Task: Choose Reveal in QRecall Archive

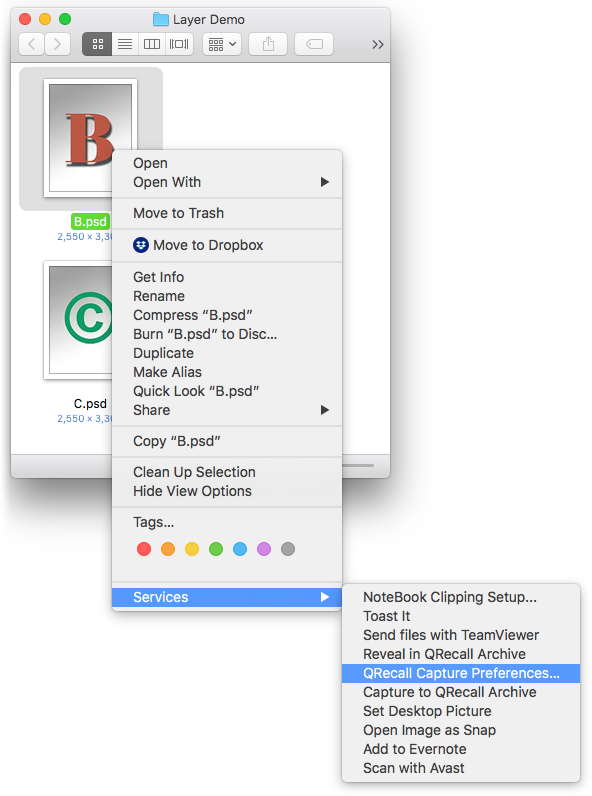Action: coord(461,654)
